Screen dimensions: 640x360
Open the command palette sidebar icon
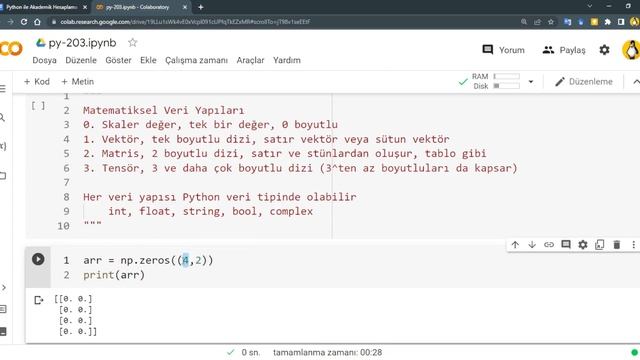point(3,309)
